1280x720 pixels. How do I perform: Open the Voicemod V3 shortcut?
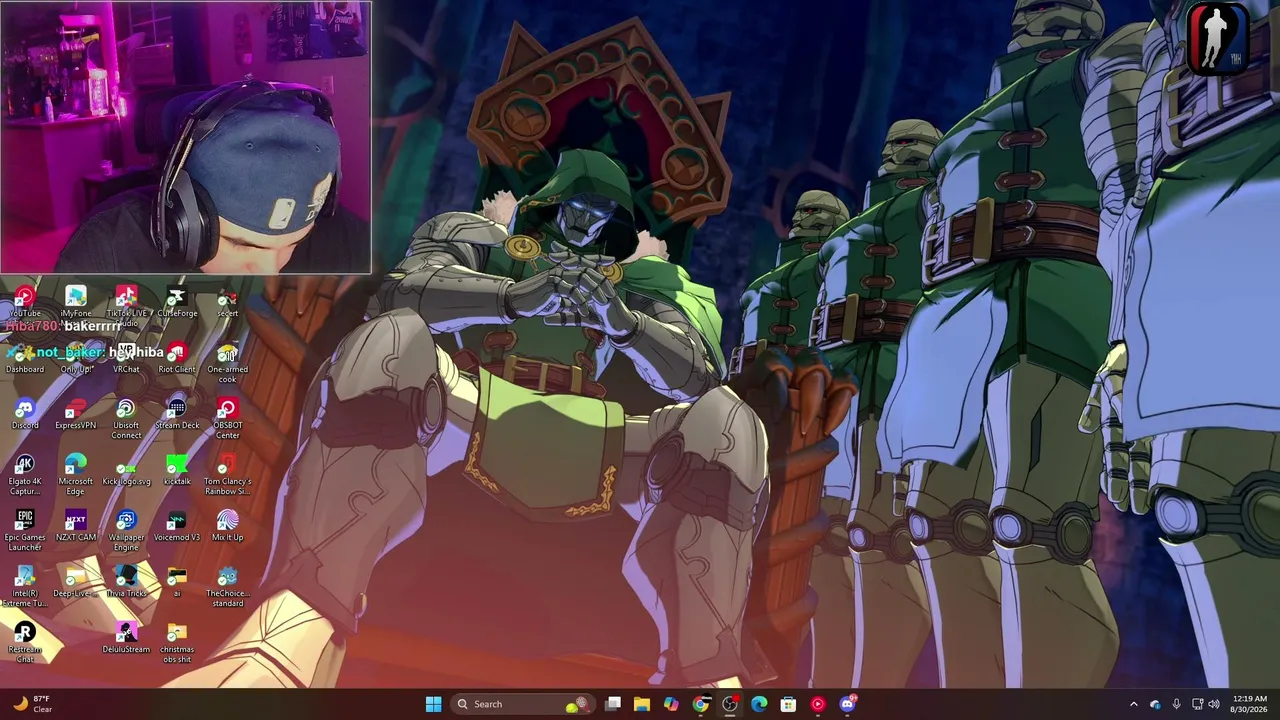click(x=177, y=526)
